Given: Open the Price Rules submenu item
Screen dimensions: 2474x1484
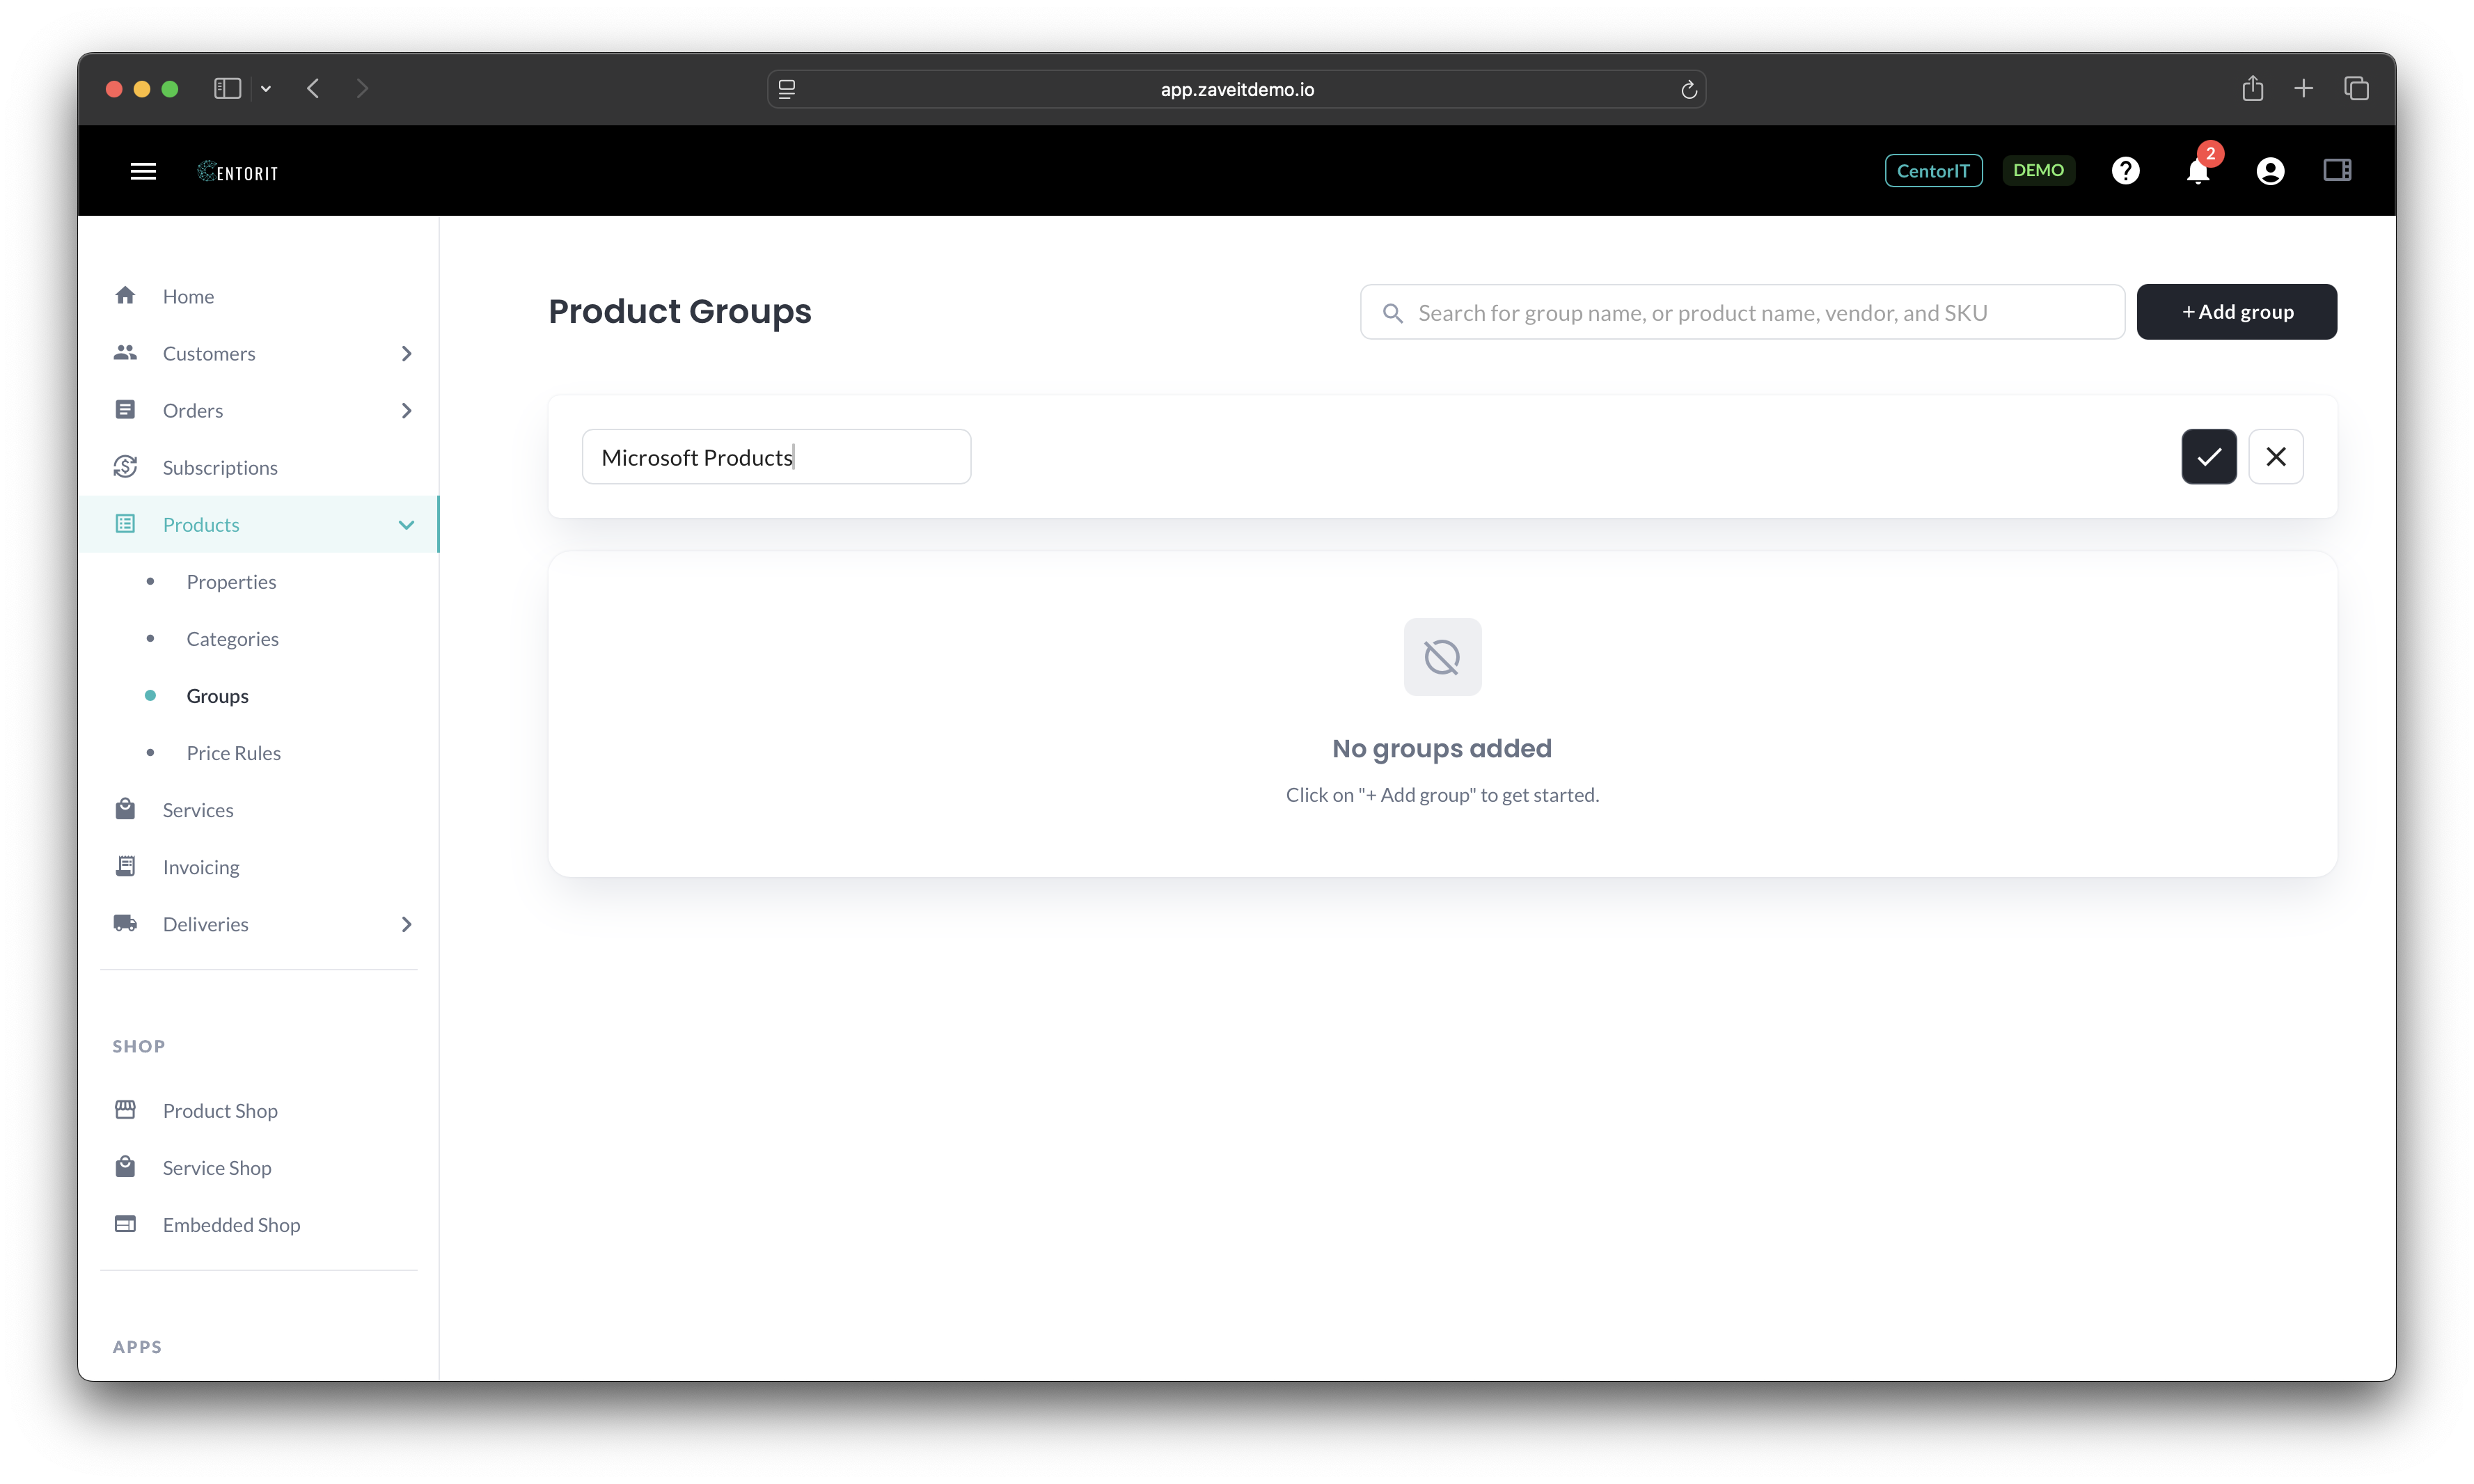Looking at the screenshot, I should click(233, 753).
